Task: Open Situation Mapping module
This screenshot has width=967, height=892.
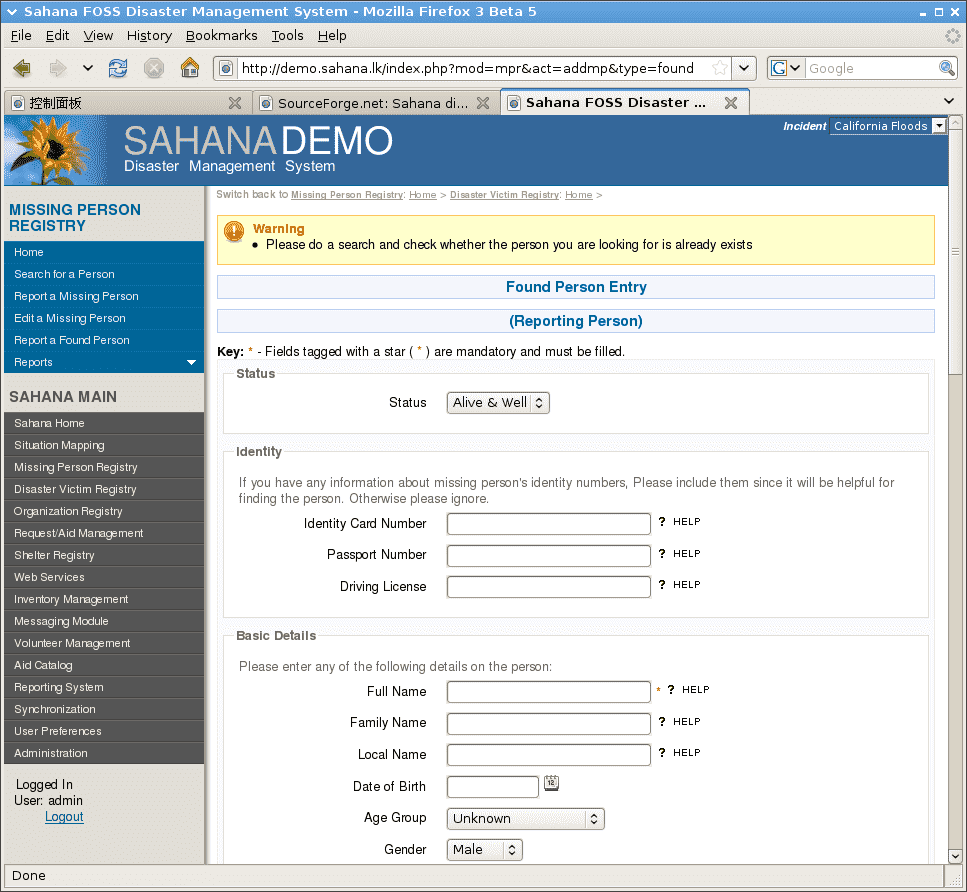Action: (104, 445)
